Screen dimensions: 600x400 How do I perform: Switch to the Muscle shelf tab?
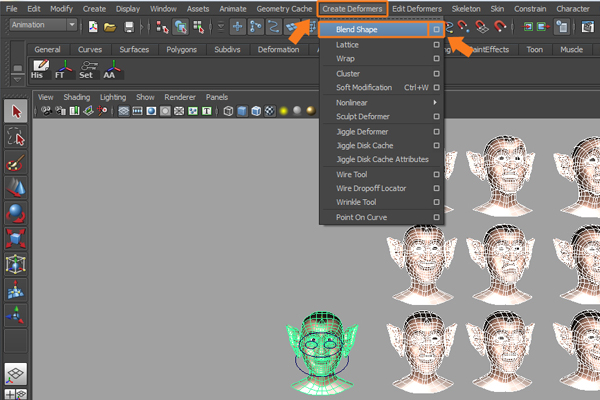point(571,49)
